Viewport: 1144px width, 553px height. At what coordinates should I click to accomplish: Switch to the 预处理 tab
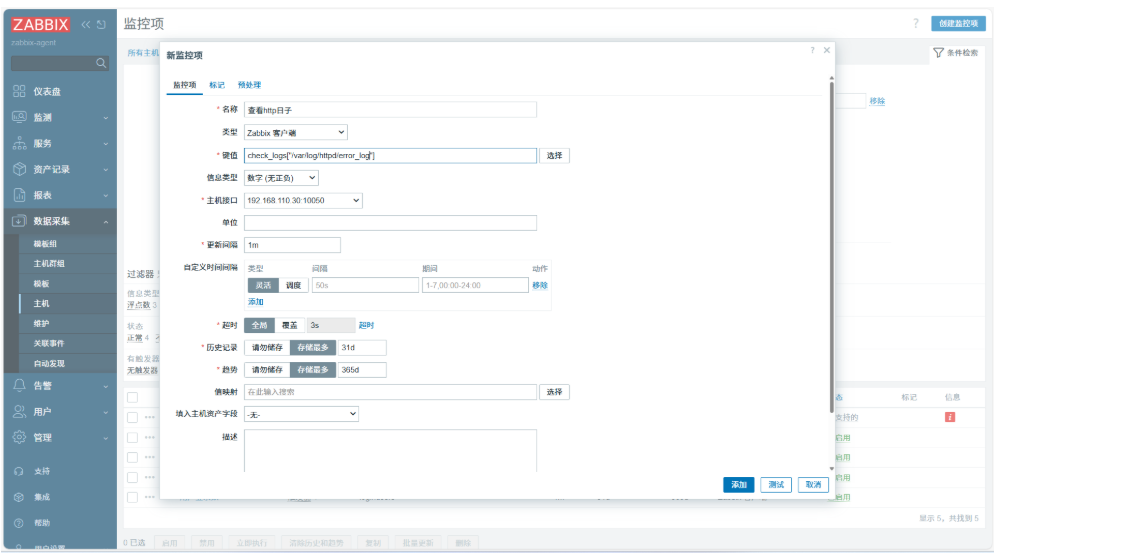(x=250, y=85)
